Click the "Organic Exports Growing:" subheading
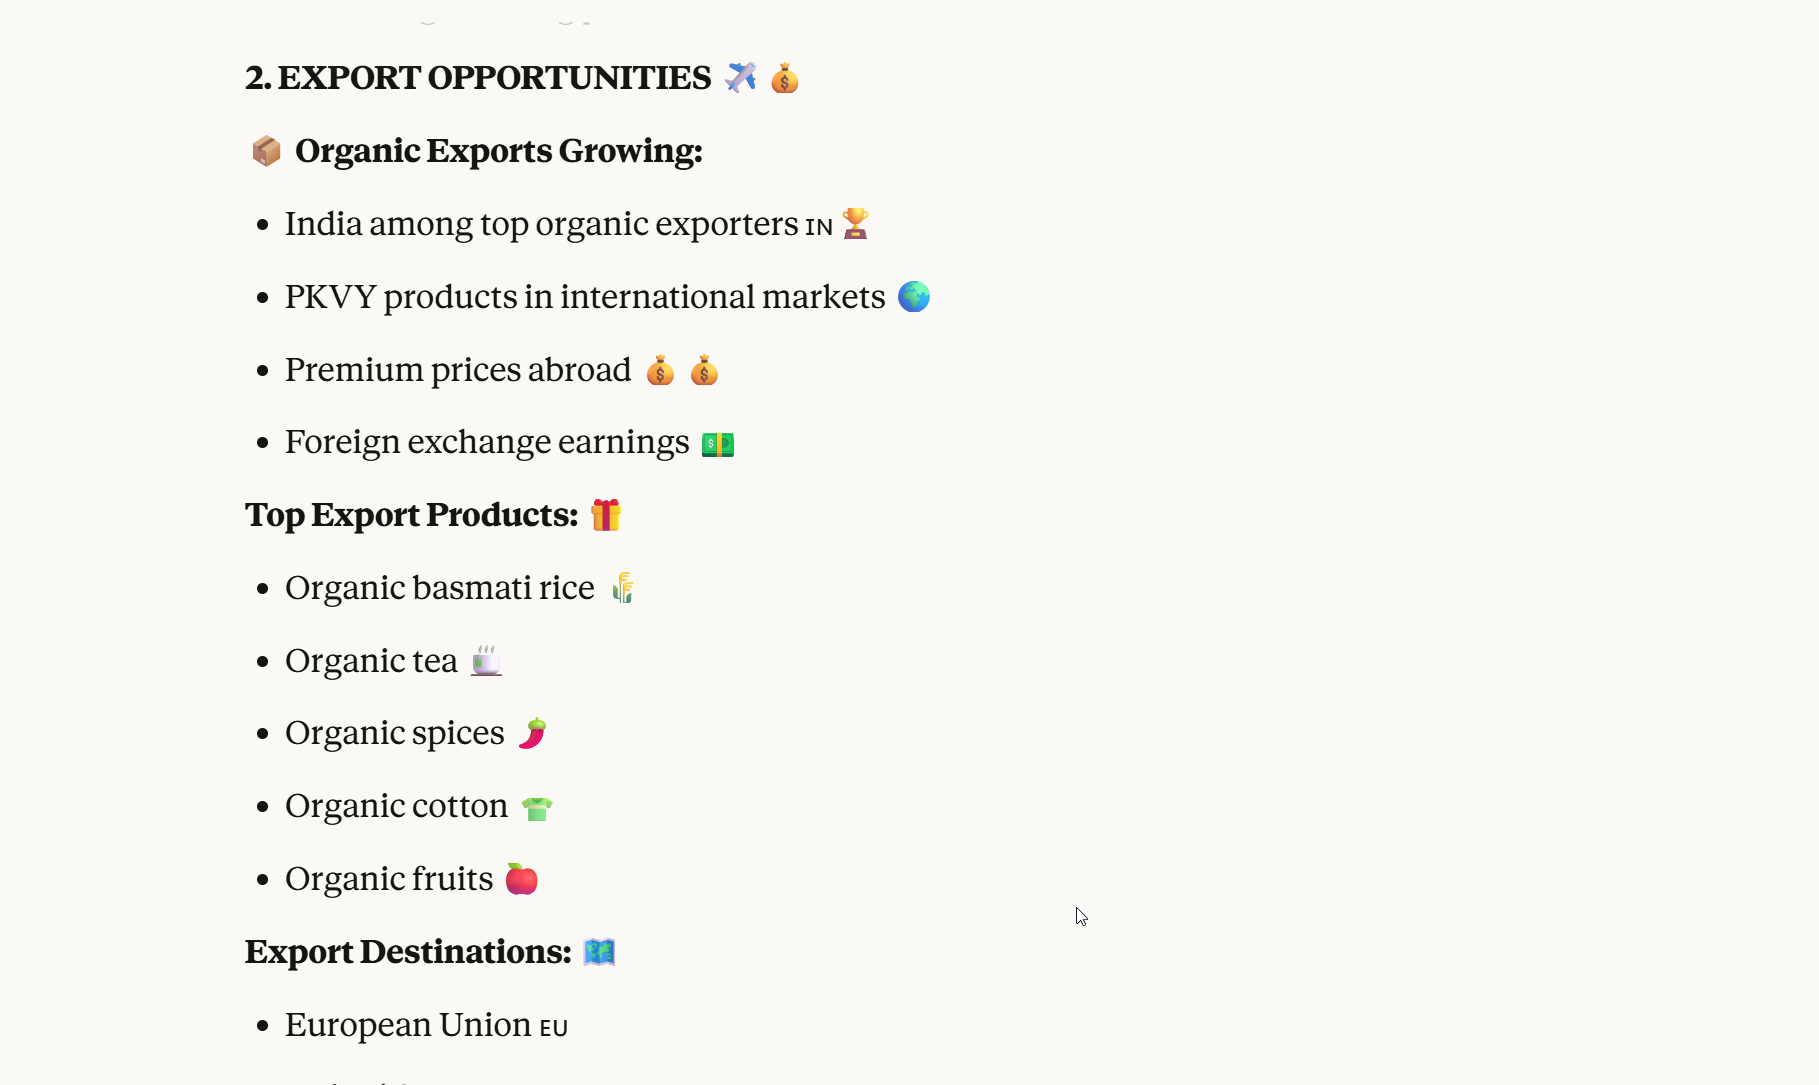1819x1085 pixels. 498,151
